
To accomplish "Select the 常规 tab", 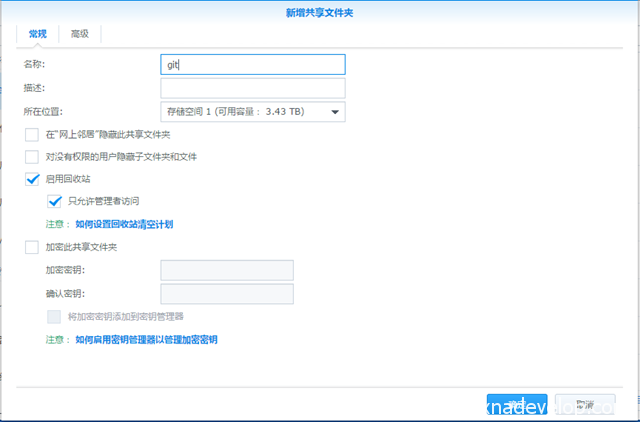I will [37, 34].
